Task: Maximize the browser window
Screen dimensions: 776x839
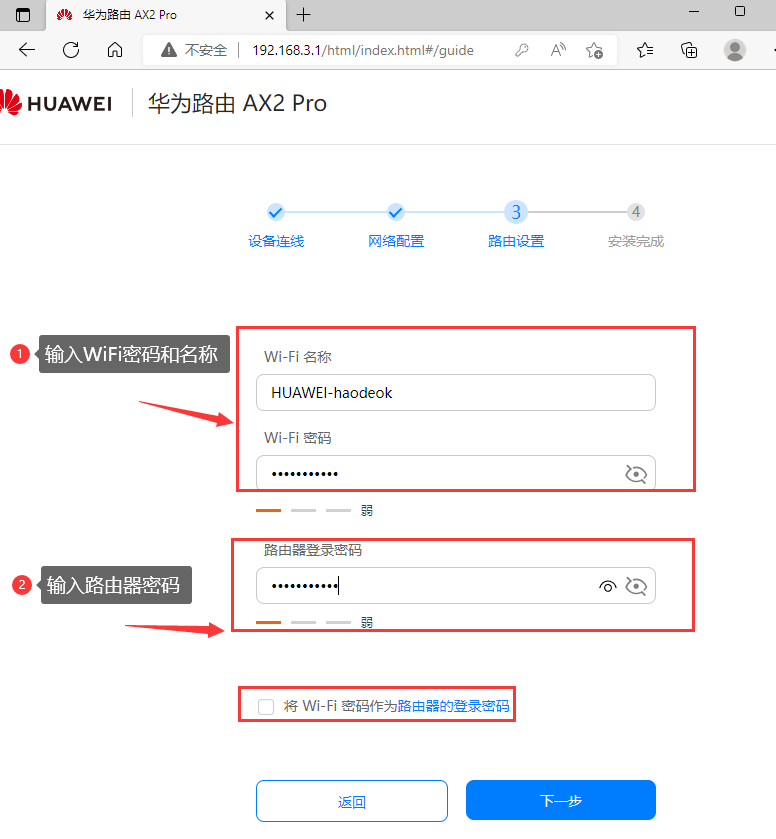Action: 740,11
